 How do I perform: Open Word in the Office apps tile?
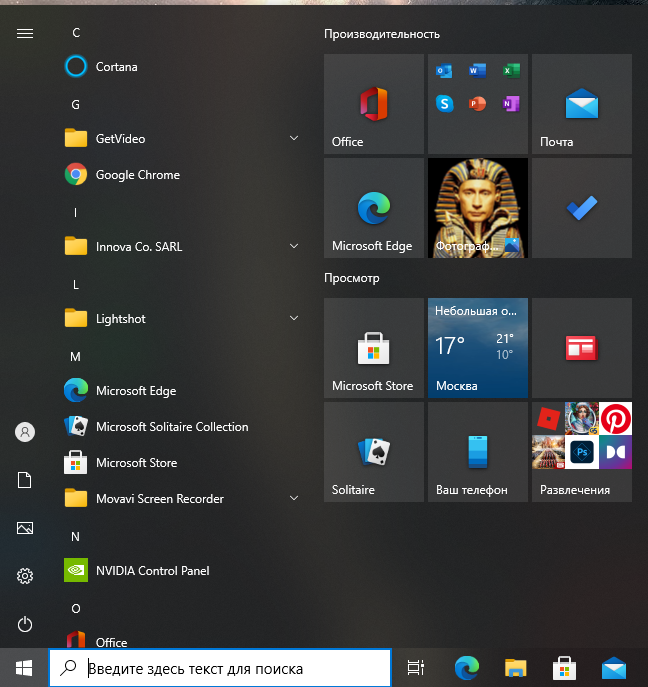[477, 71]
